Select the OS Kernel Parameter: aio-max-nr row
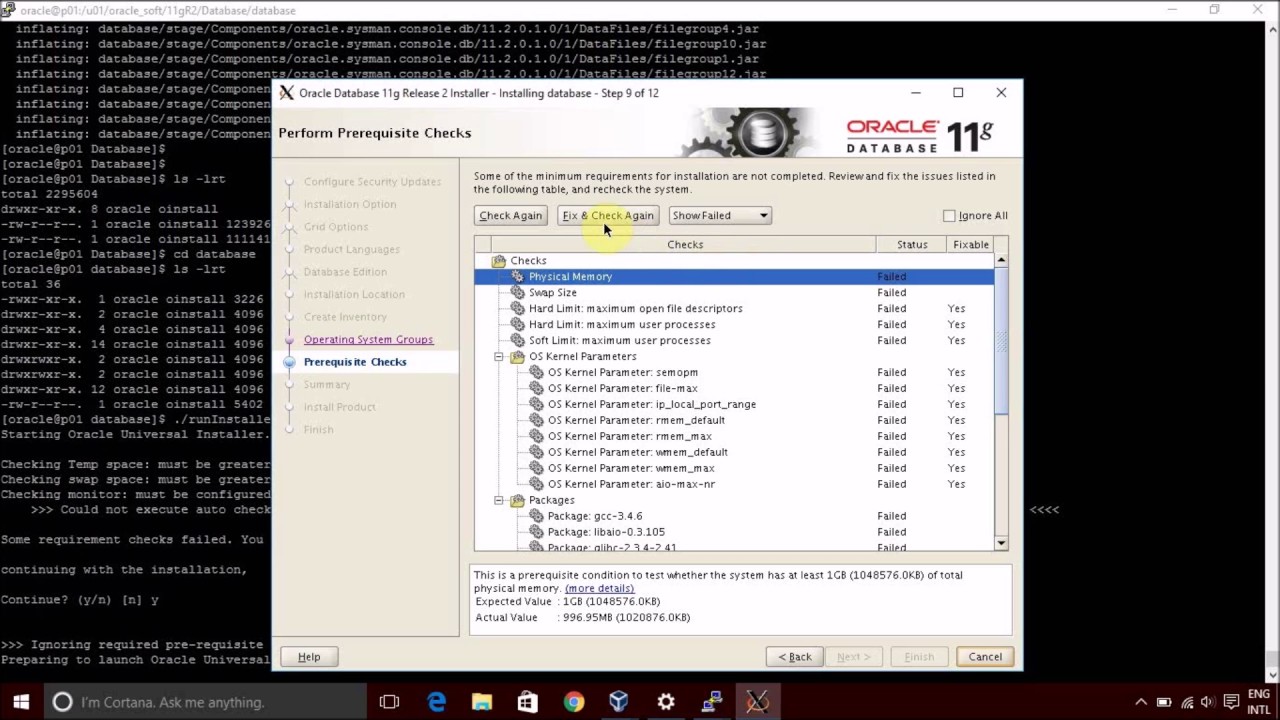The width and height of the screenshot is (1280, 720). [734, 484]
